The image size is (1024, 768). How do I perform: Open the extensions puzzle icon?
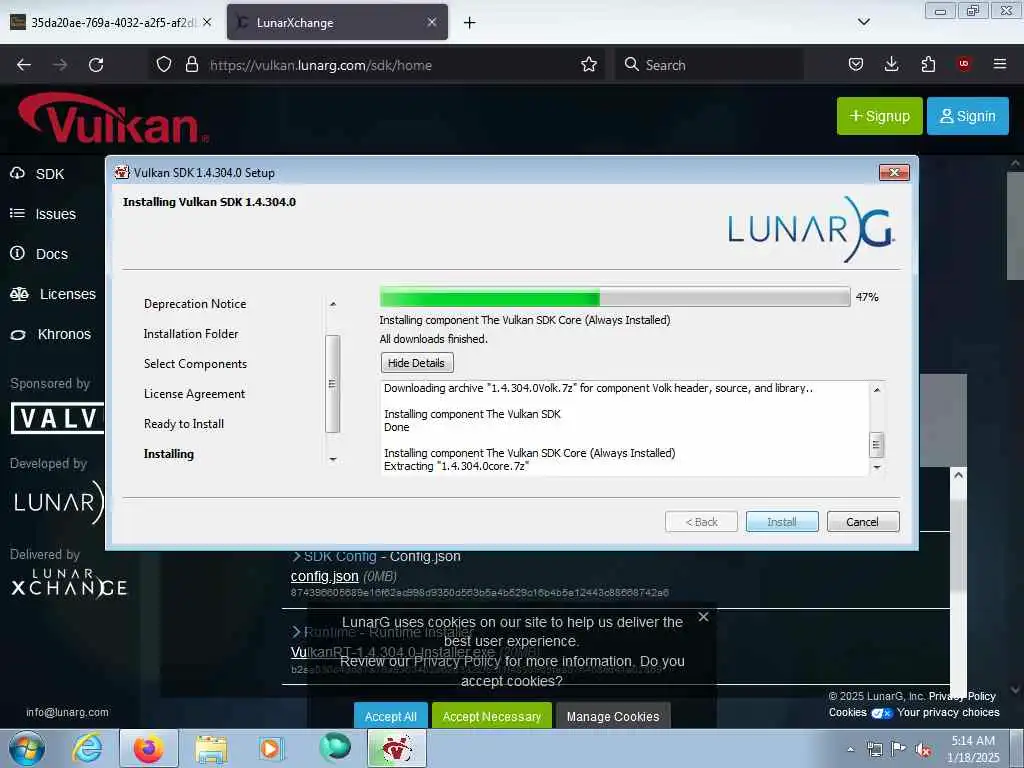[x=928, y=64]
